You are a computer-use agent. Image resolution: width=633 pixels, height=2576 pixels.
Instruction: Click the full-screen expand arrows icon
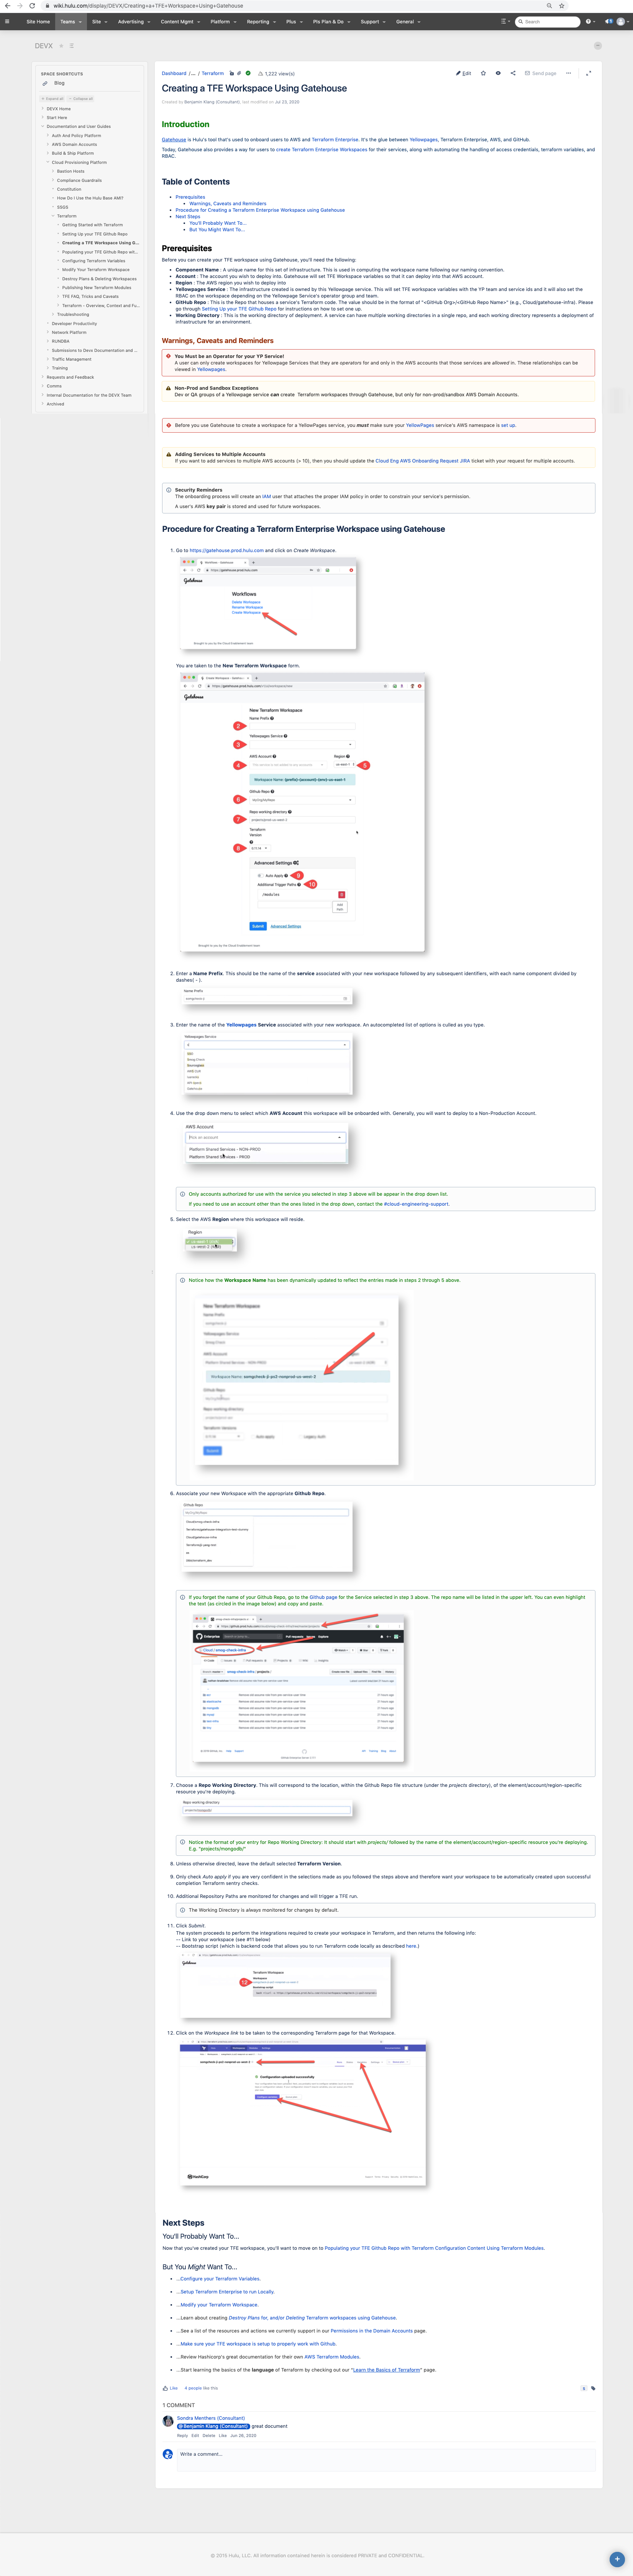coord(588,73)
